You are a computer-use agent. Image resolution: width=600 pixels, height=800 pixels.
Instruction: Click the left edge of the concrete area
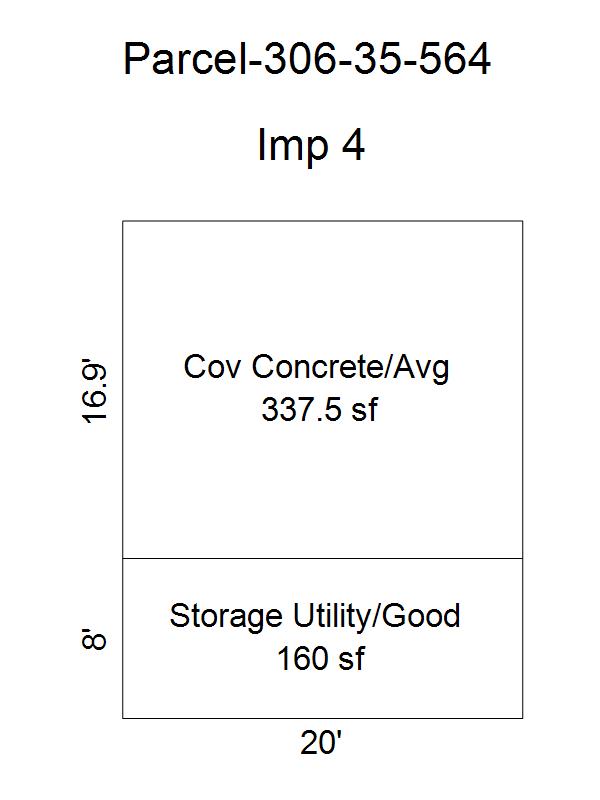(122, 390)
